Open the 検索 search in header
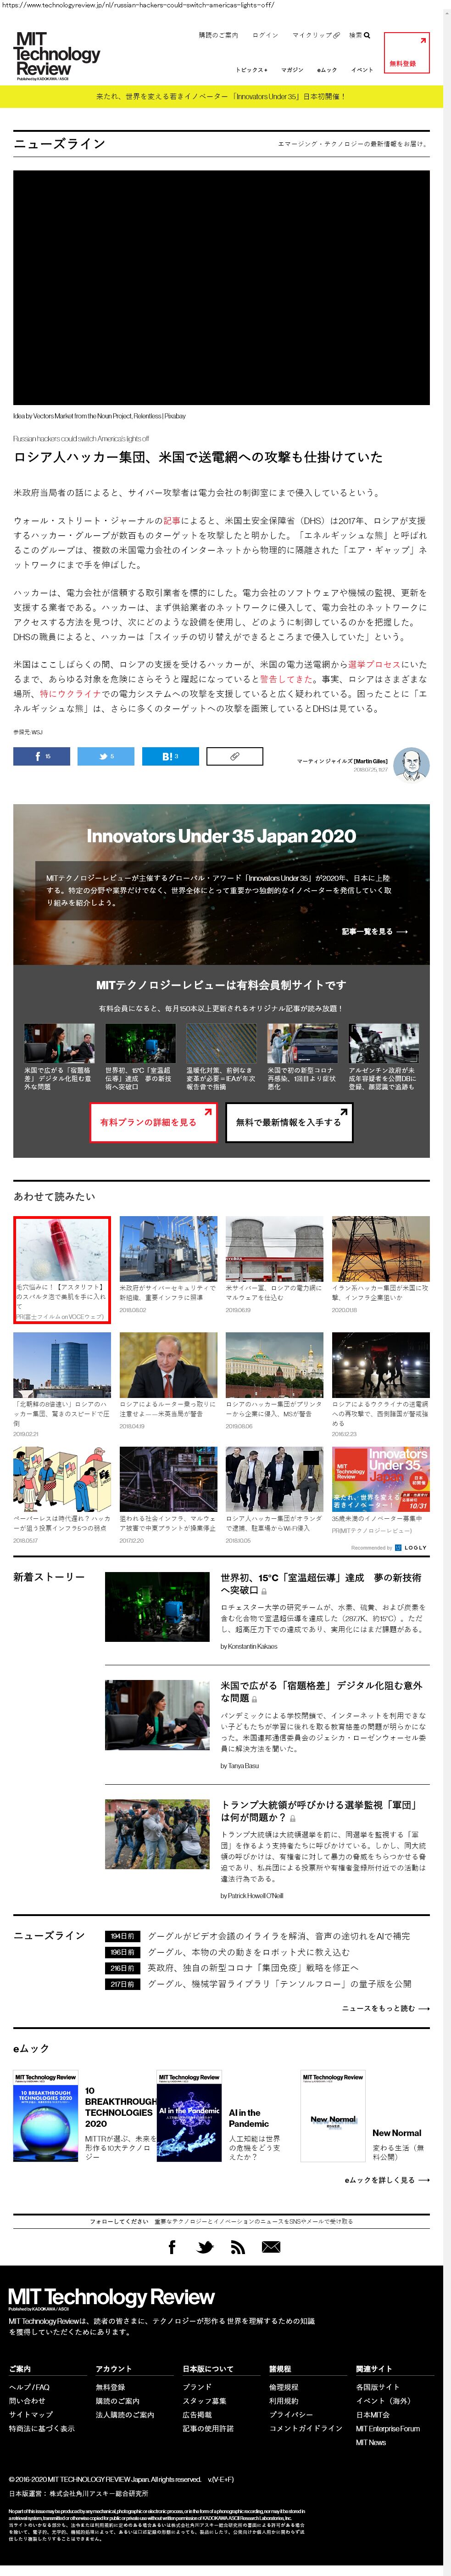 [x=359, y=35]
